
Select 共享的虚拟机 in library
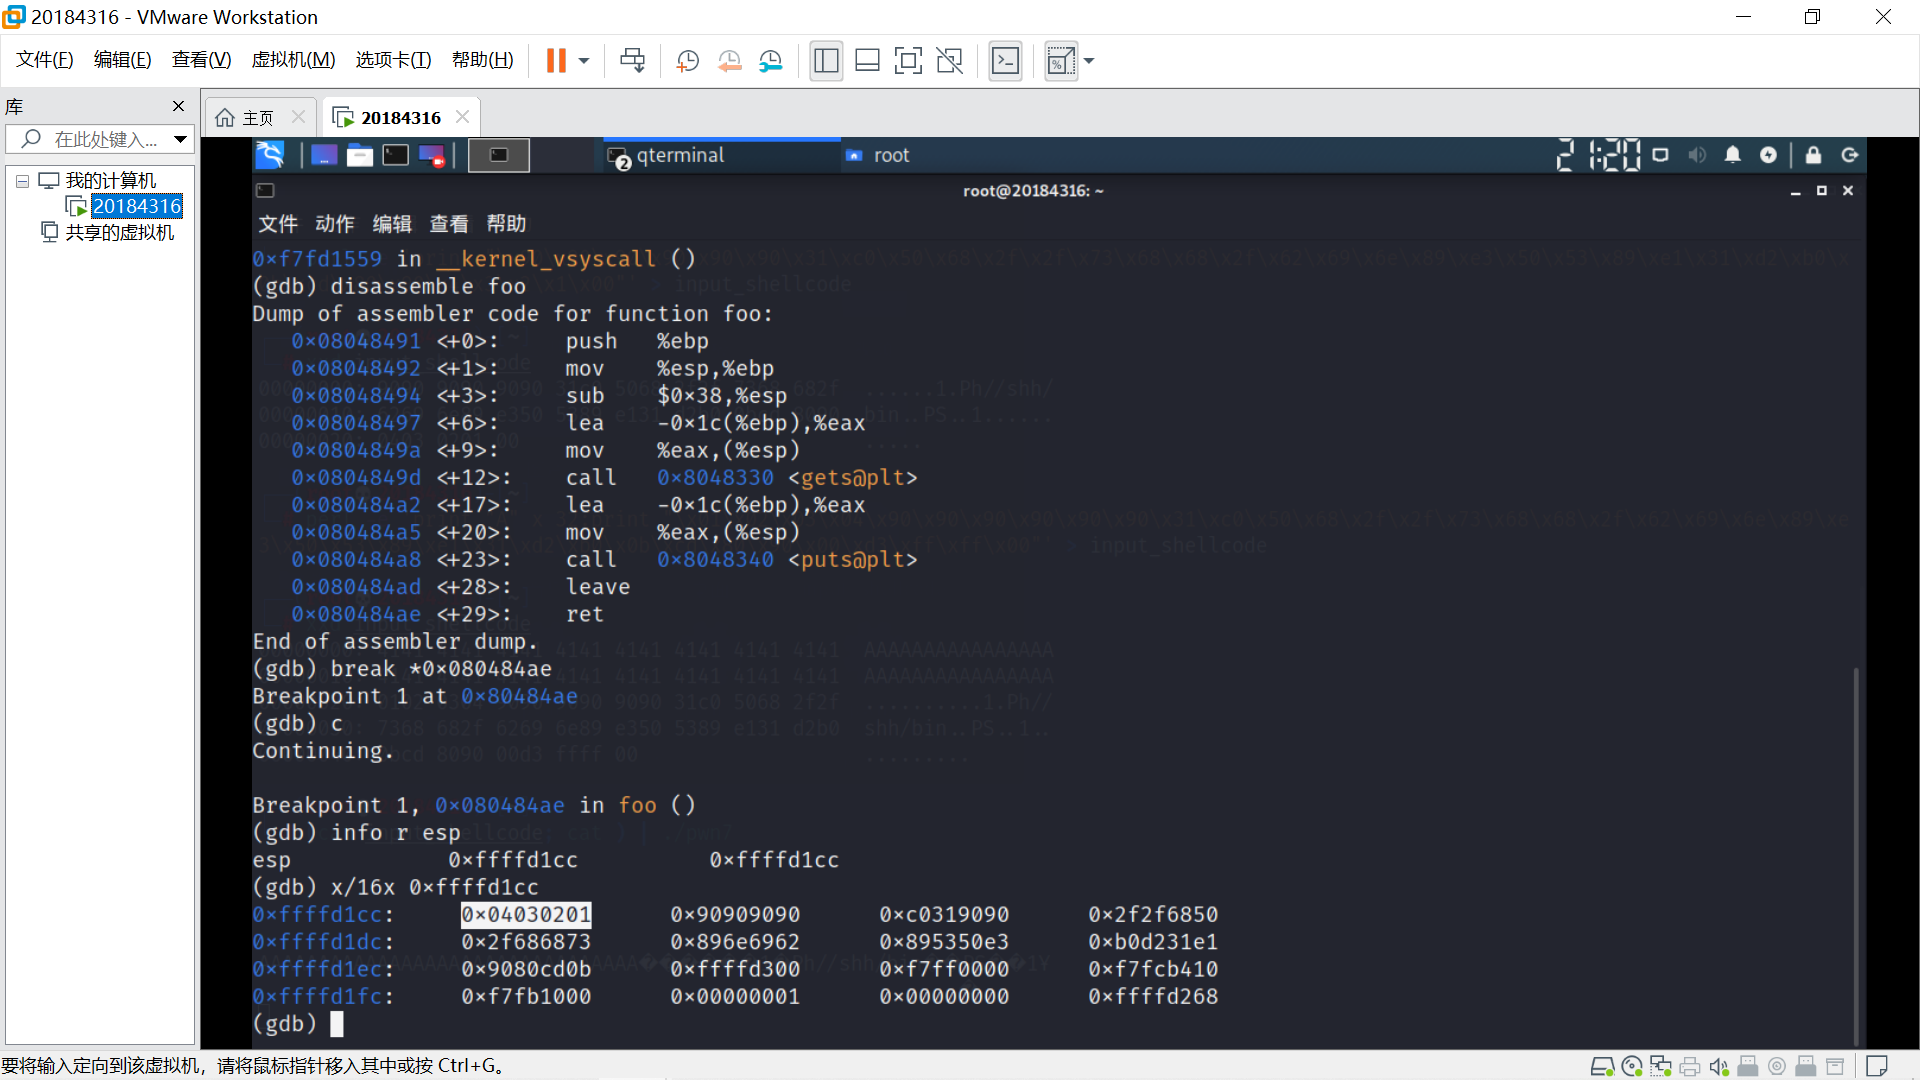point(119,232)
